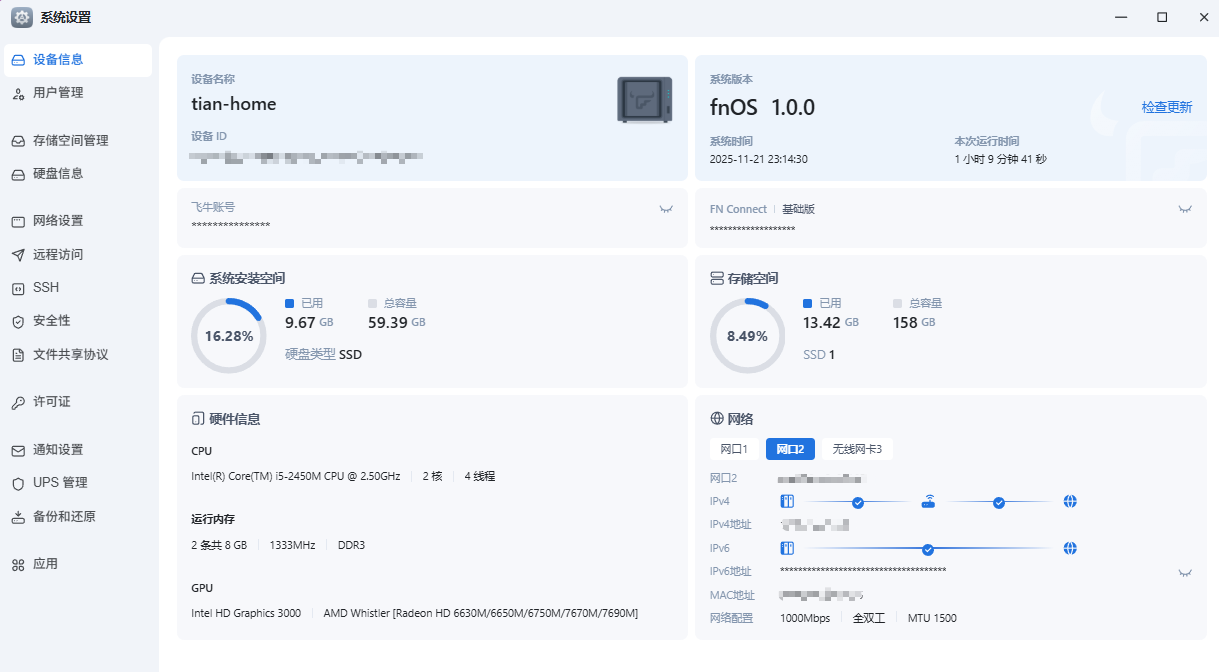The width and height of the screenshot is (1219, 672).
Task: Show the hidden FN Connect ID
Action: point(1185,209)
